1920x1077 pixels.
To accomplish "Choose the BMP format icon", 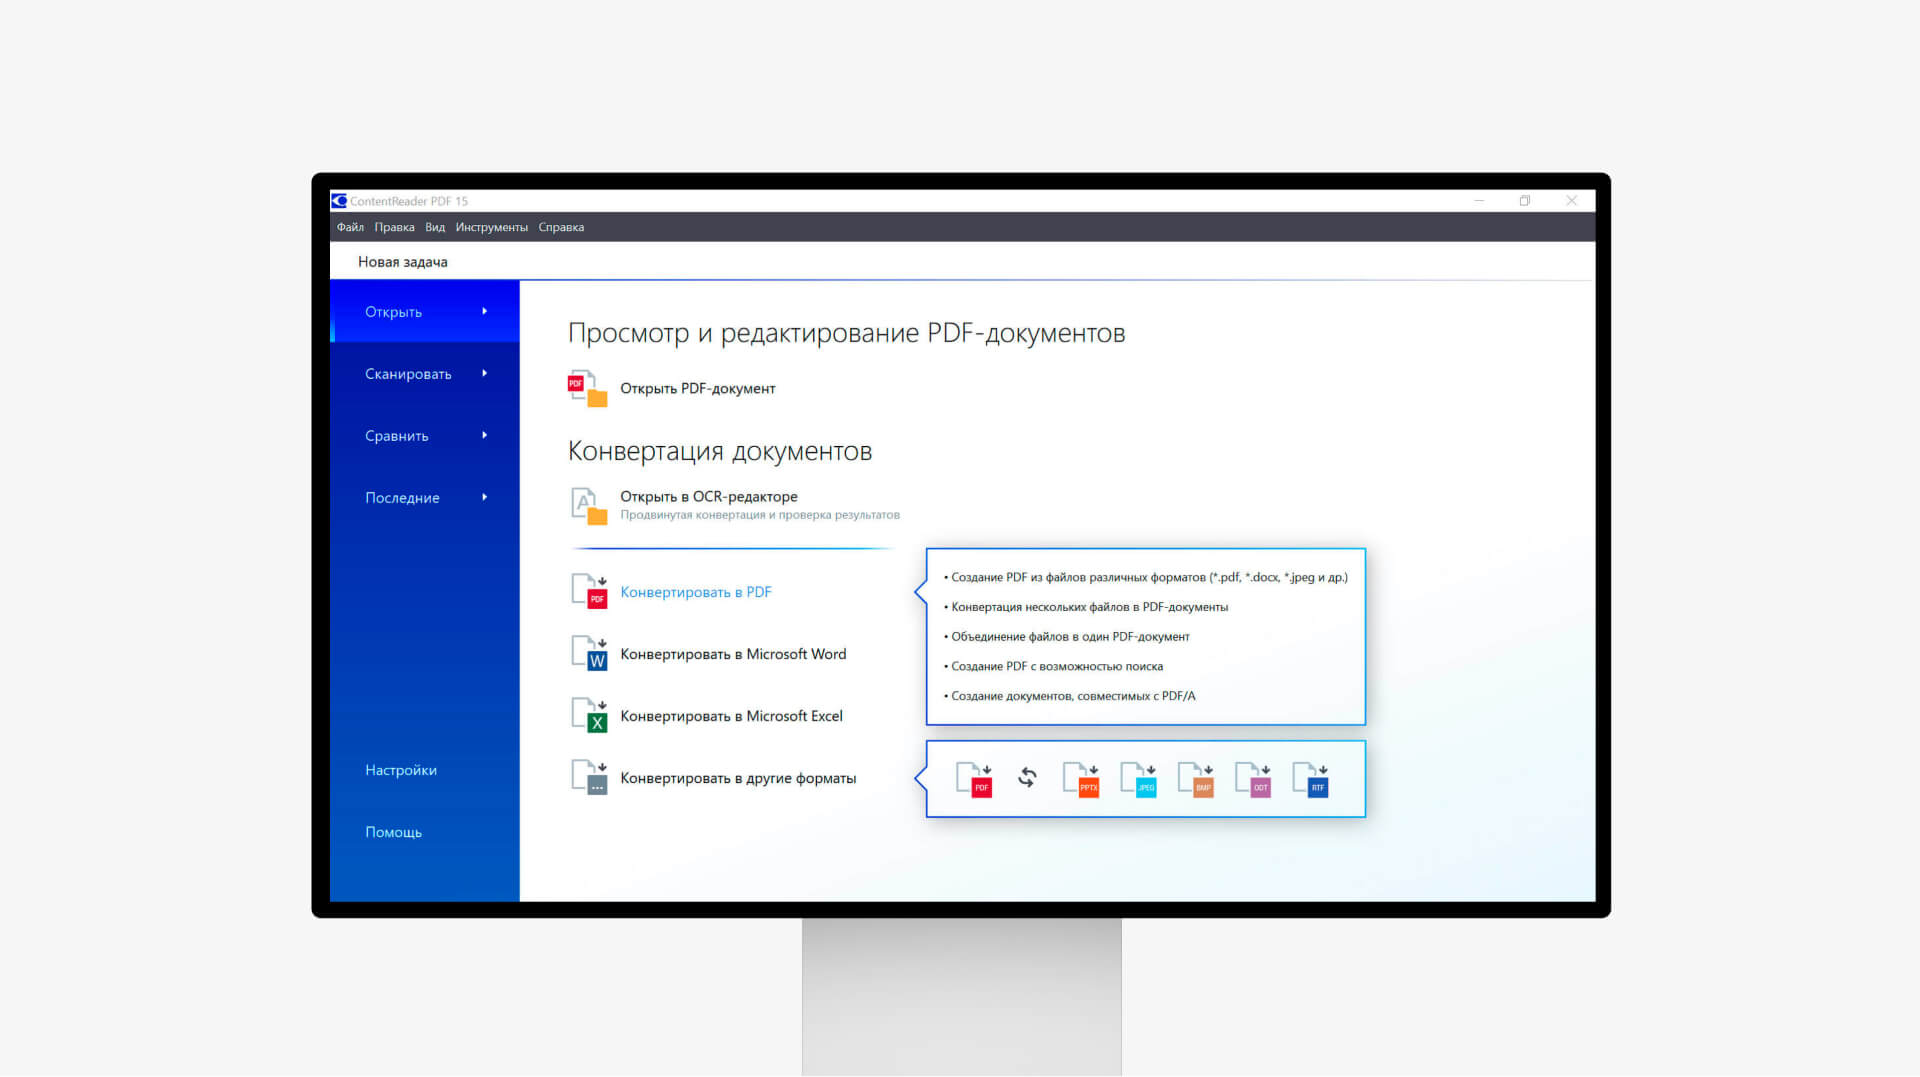I will [1196, 779].
